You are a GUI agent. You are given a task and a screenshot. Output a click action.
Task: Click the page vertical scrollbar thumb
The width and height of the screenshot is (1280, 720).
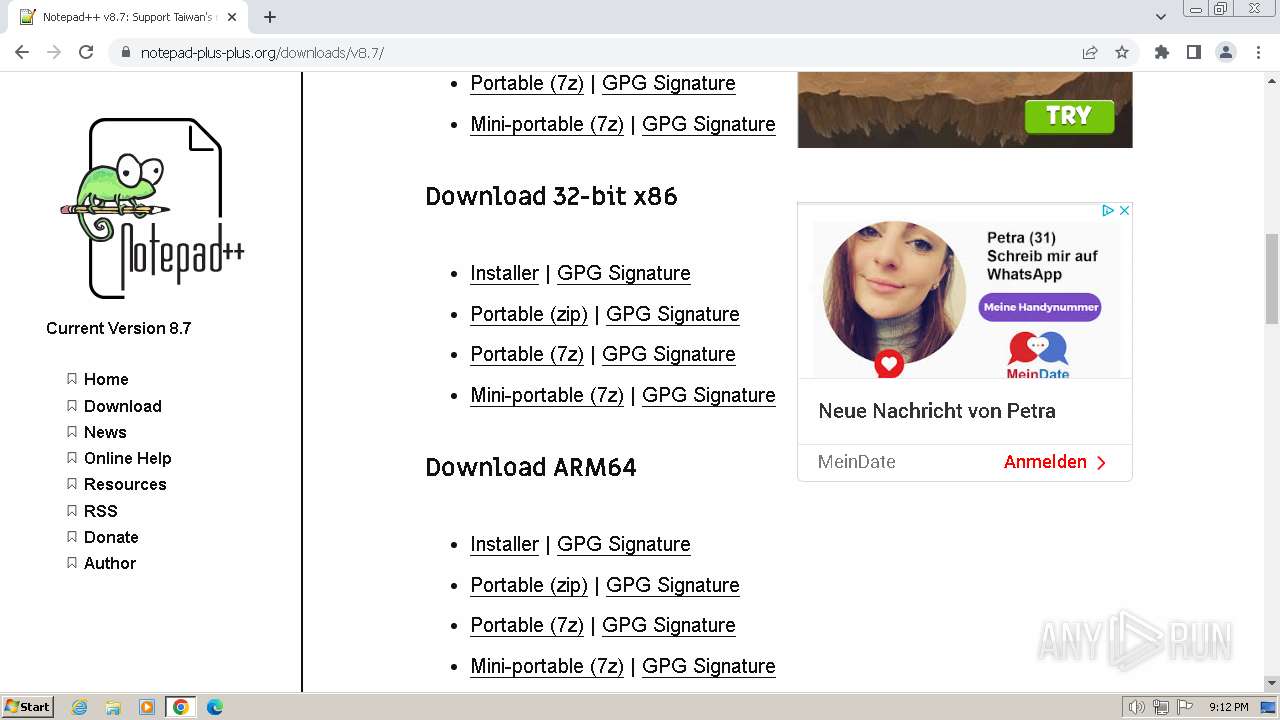1272,278
